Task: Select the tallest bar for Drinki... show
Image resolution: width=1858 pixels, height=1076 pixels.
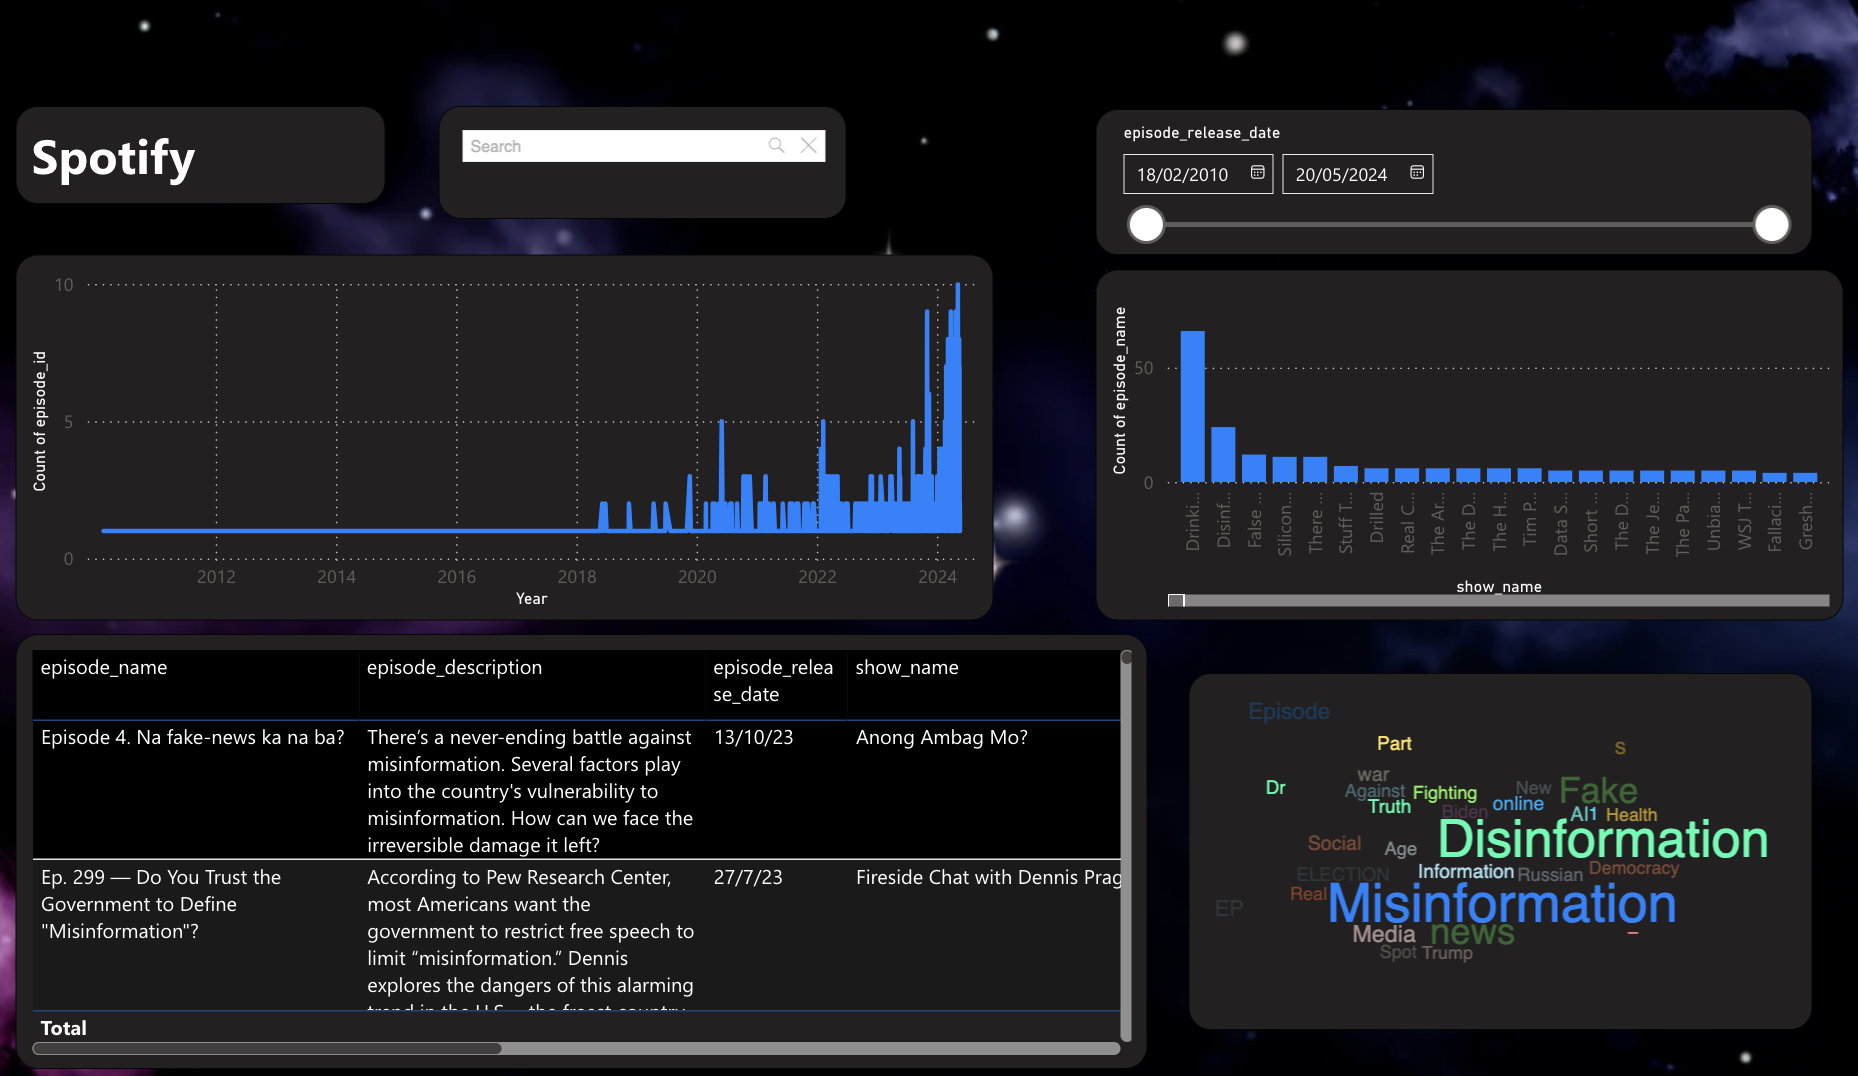Action: (x=1192, y=406)
